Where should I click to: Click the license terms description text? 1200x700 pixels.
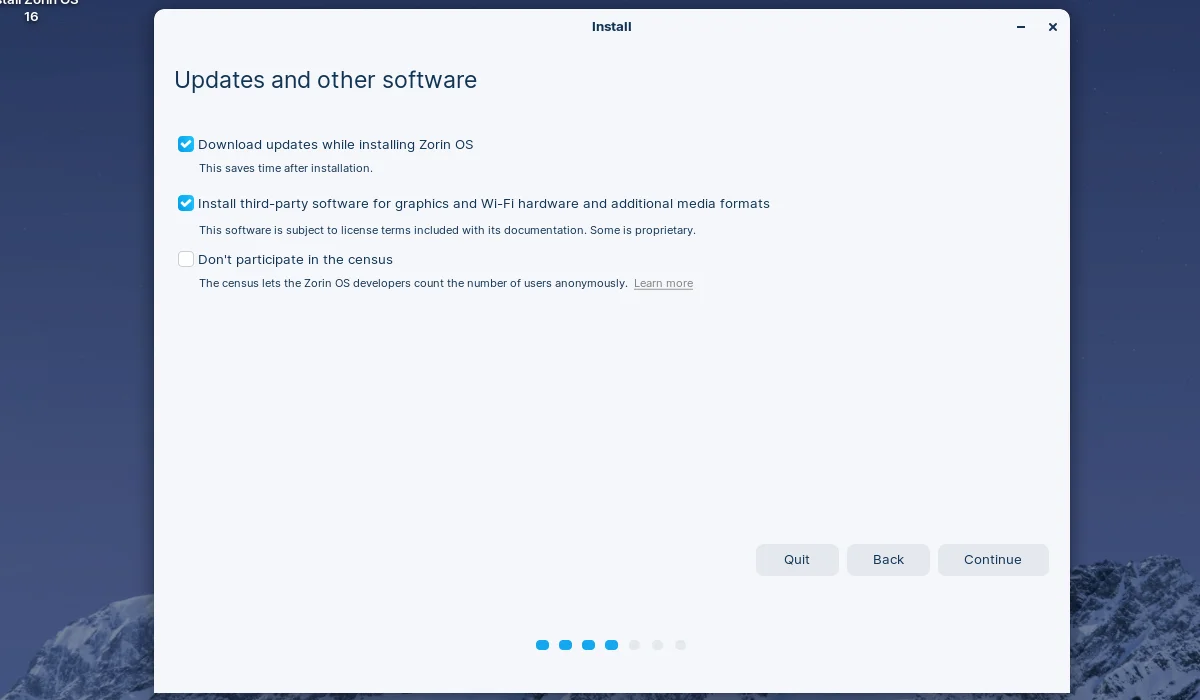click(447, 230)
